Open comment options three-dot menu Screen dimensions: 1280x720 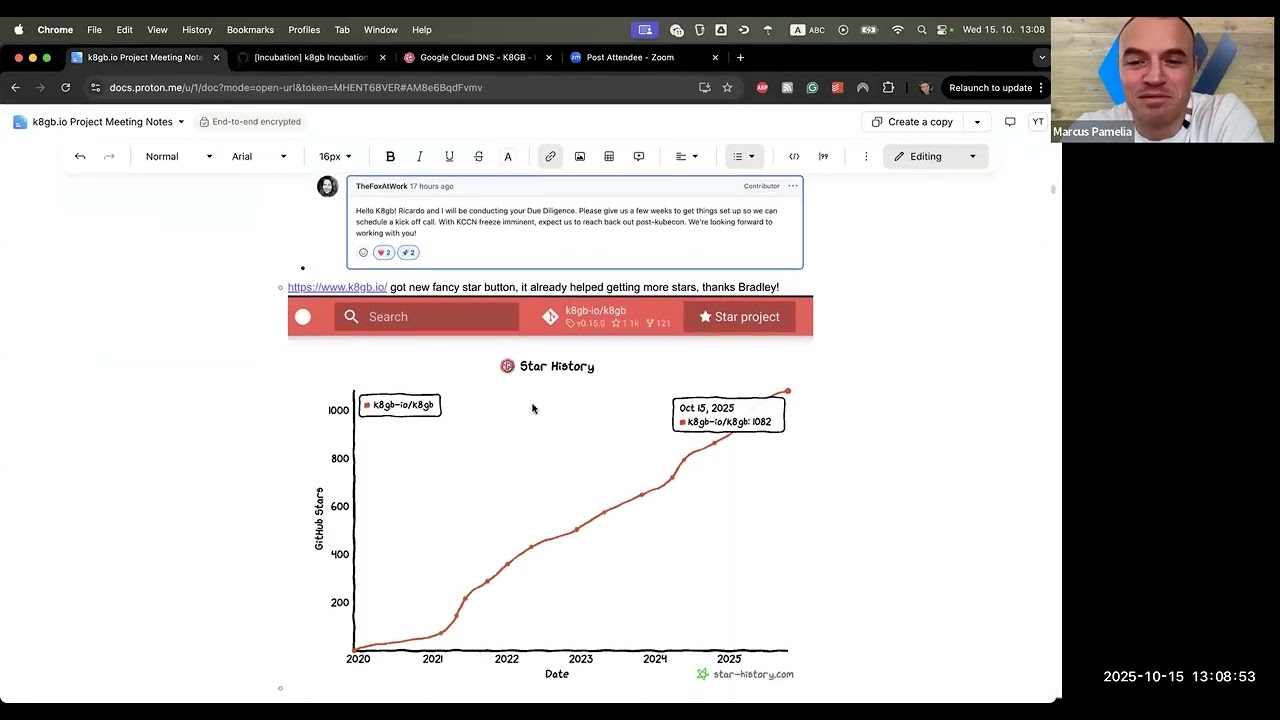click(793, 186)
